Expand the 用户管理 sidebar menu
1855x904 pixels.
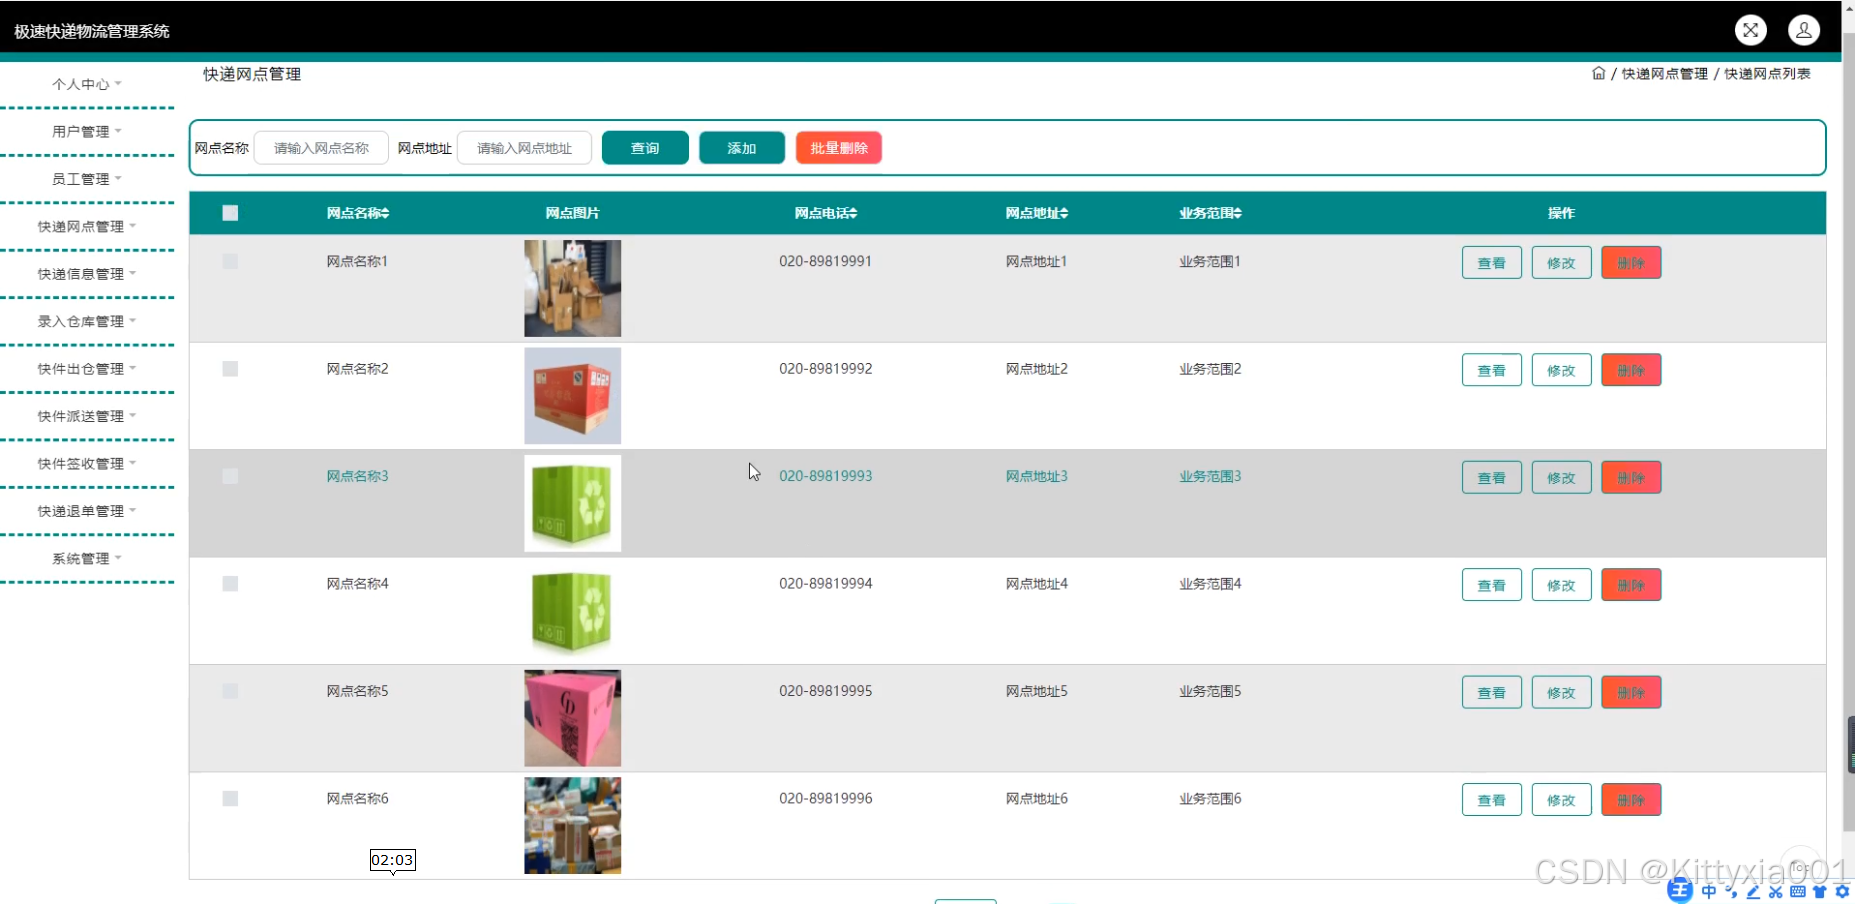click(x=86, y=131)
